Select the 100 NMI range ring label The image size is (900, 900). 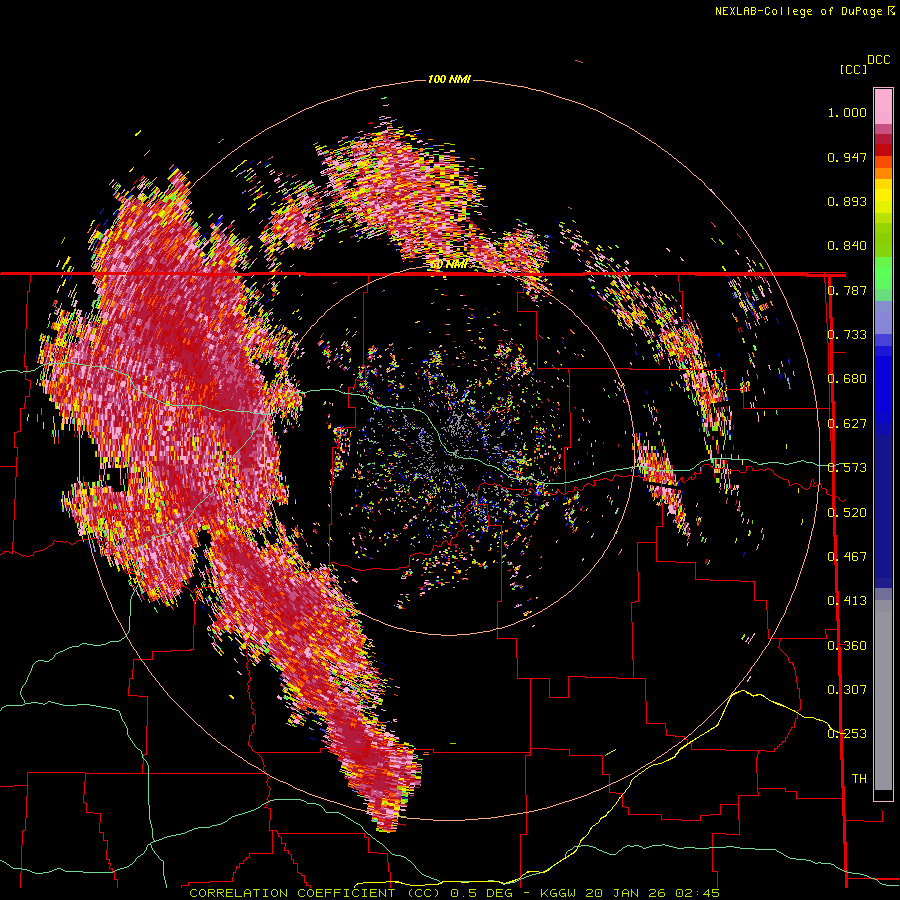[449, 79]
